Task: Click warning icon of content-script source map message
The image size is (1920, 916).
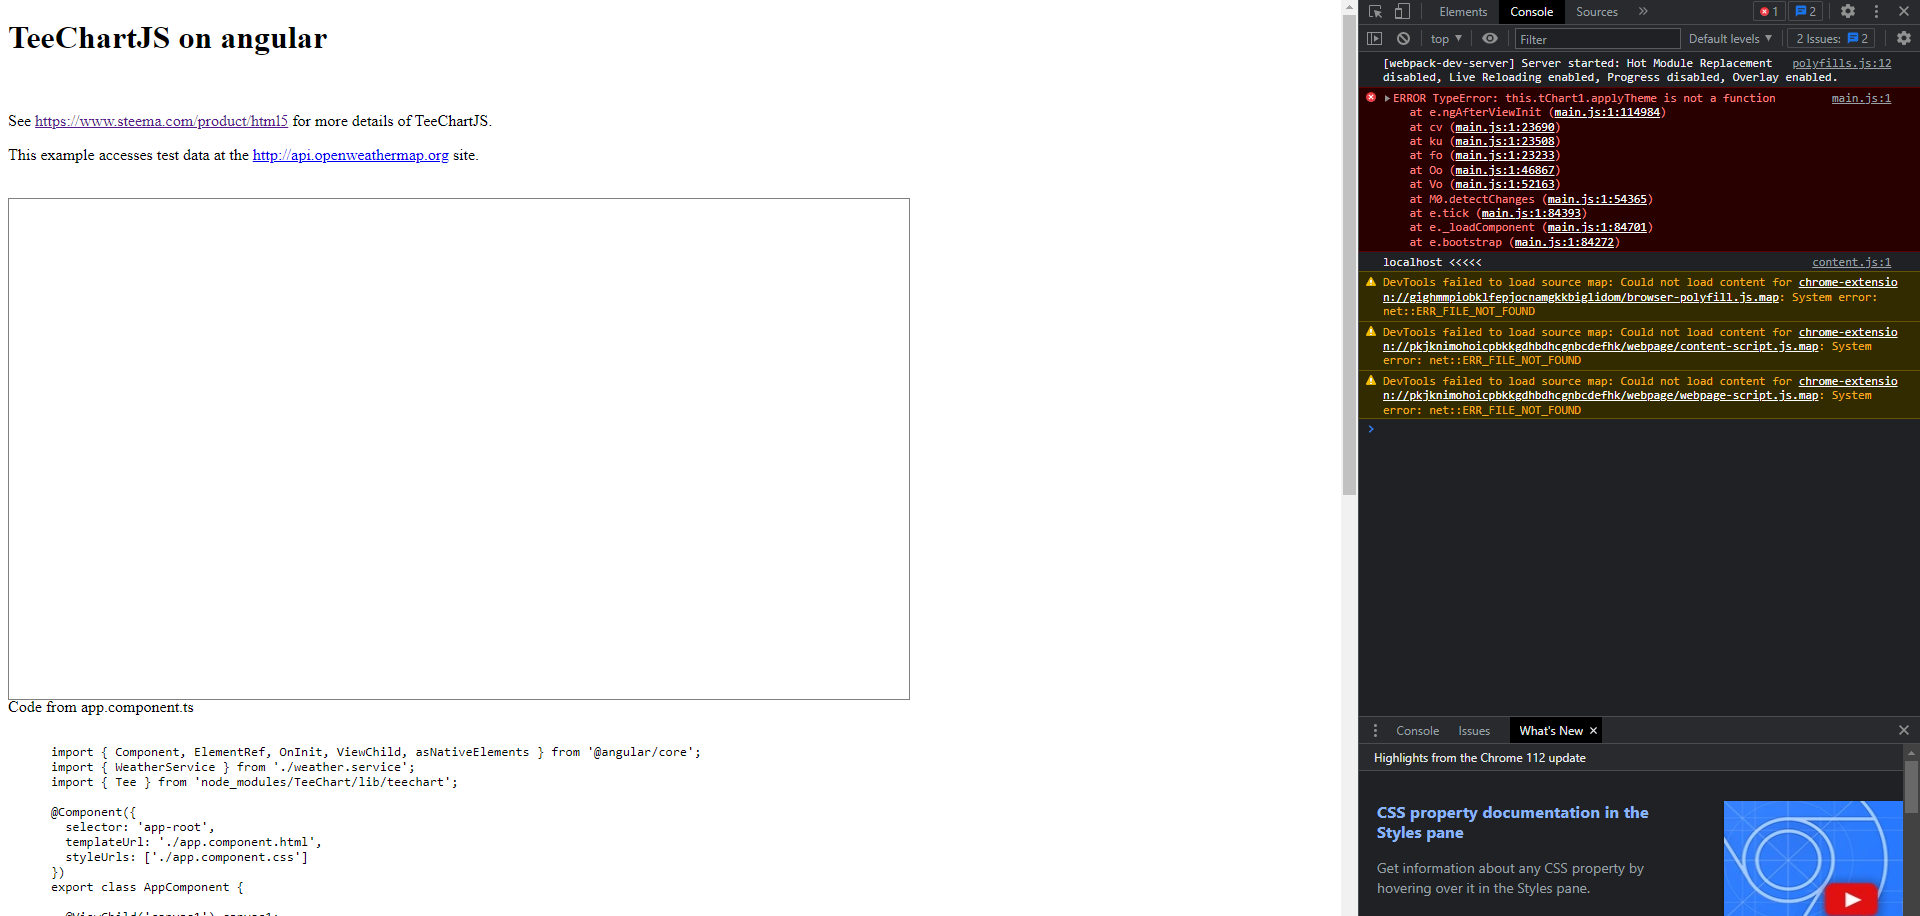Action: [x=1371, y=331]
